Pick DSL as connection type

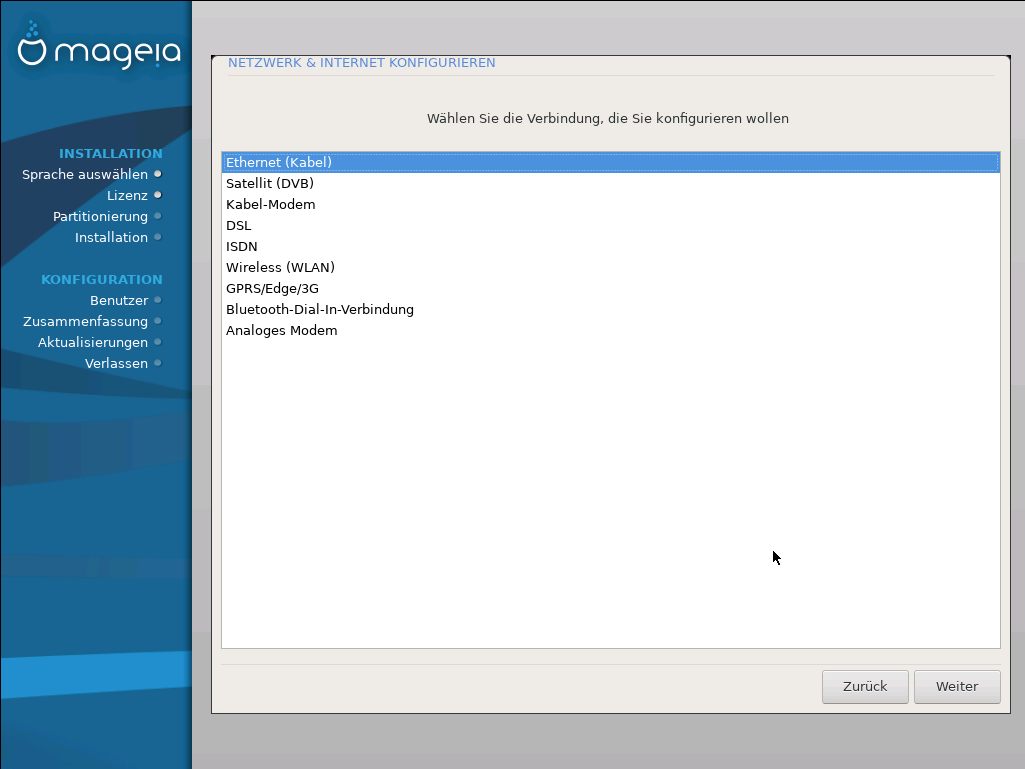[239, 225]
